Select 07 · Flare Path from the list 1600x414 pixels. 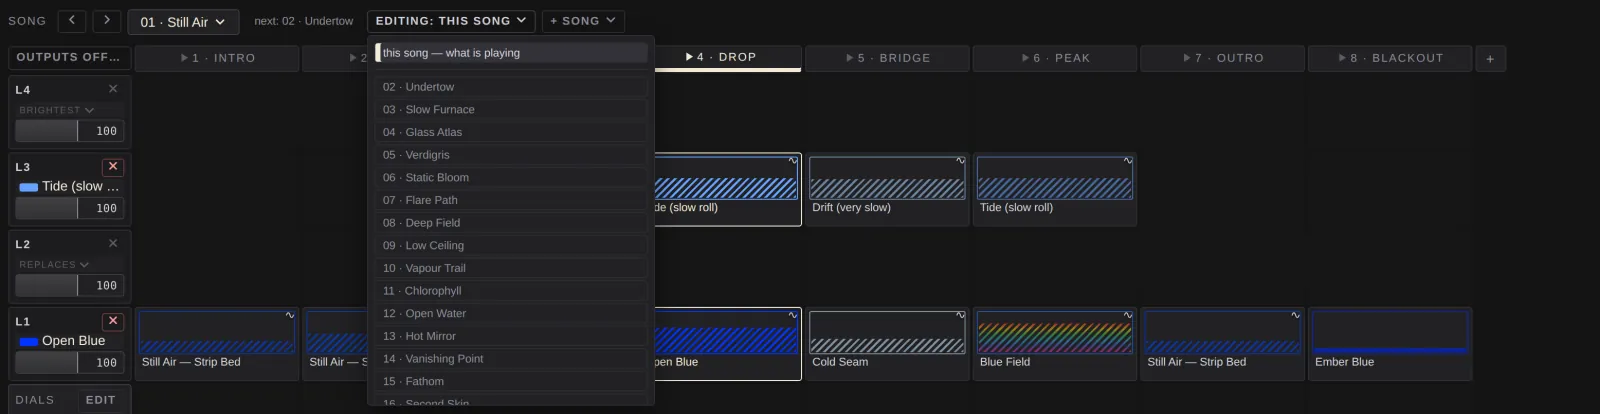click(511, 200)
